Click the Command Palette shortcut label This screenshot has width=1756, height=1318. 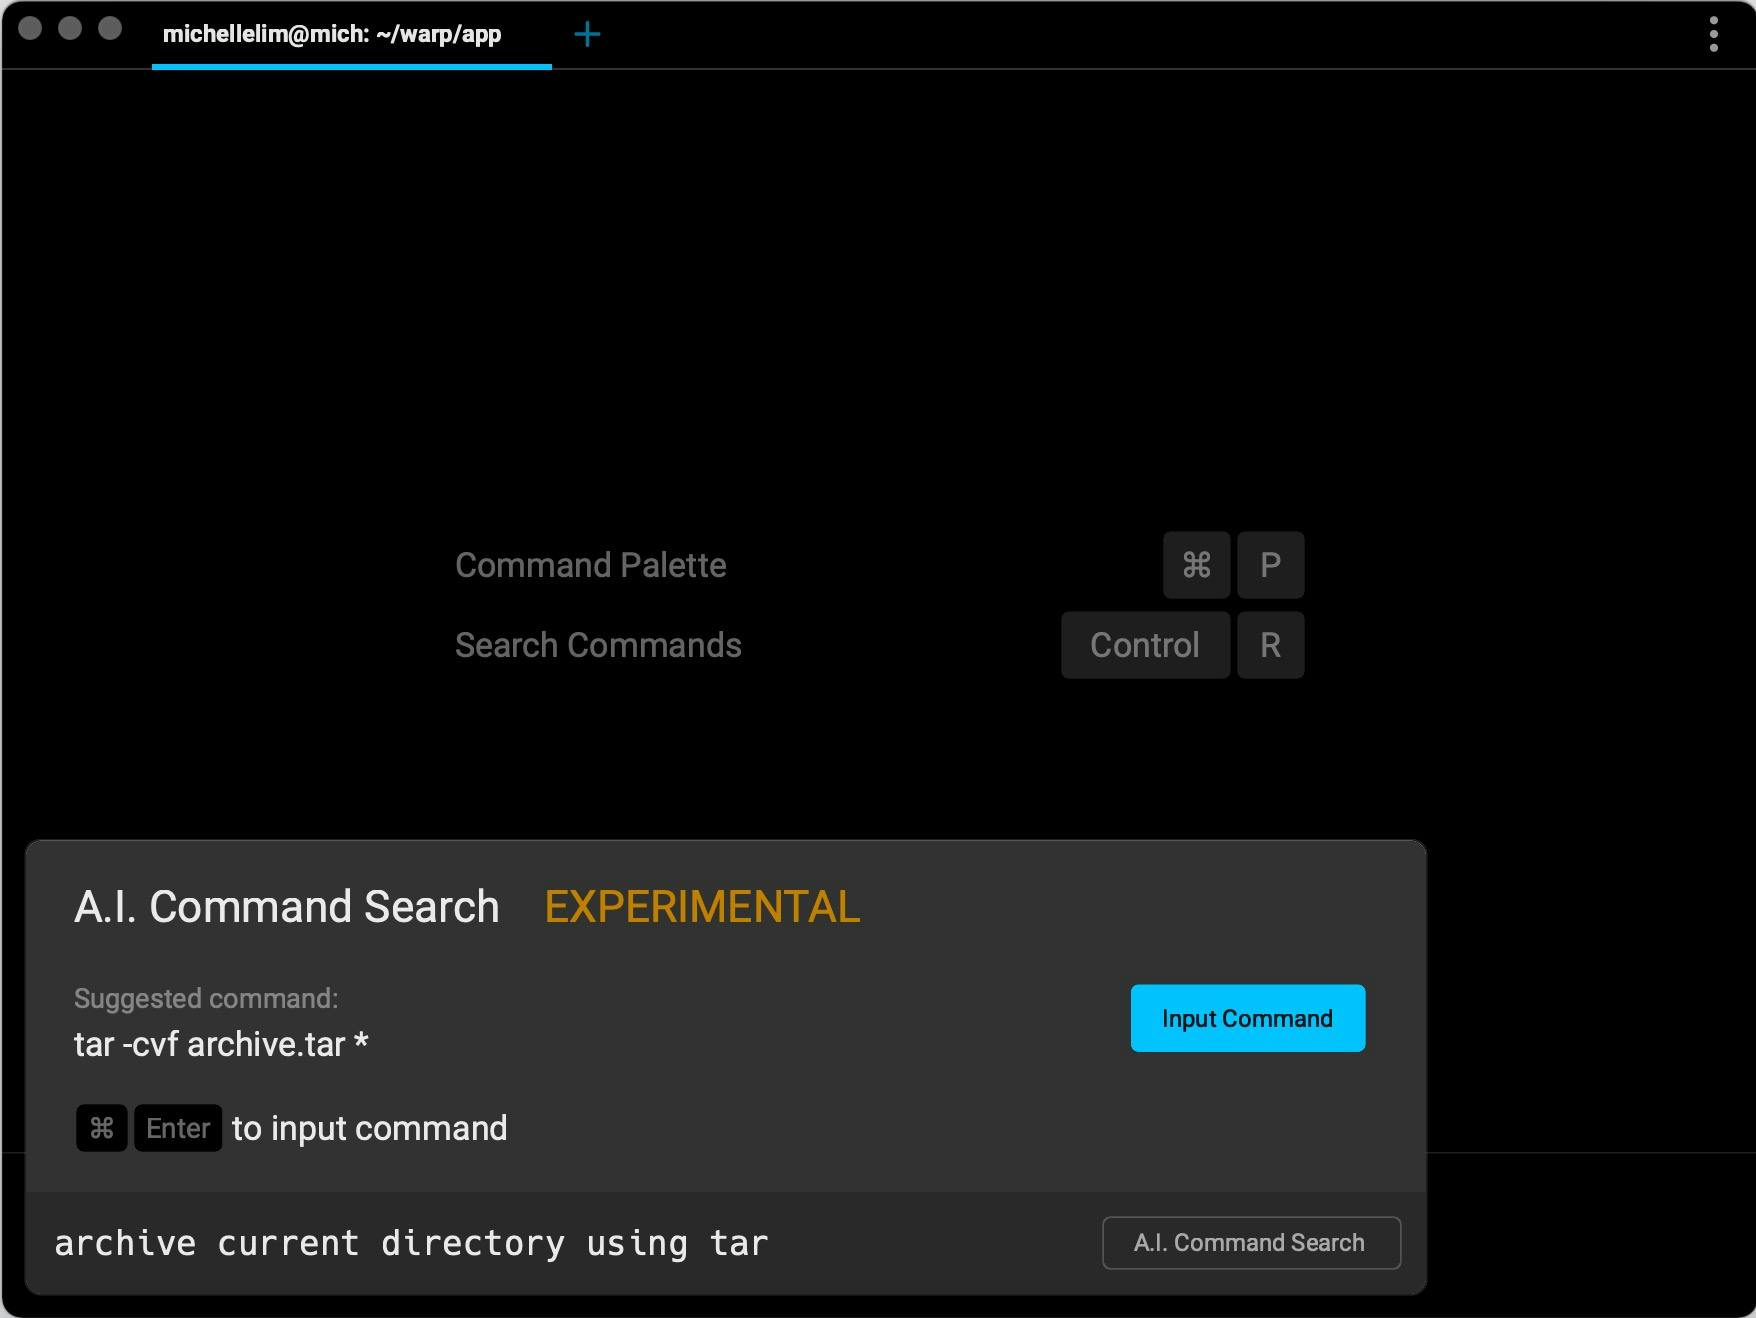click(x=591, y=565)
